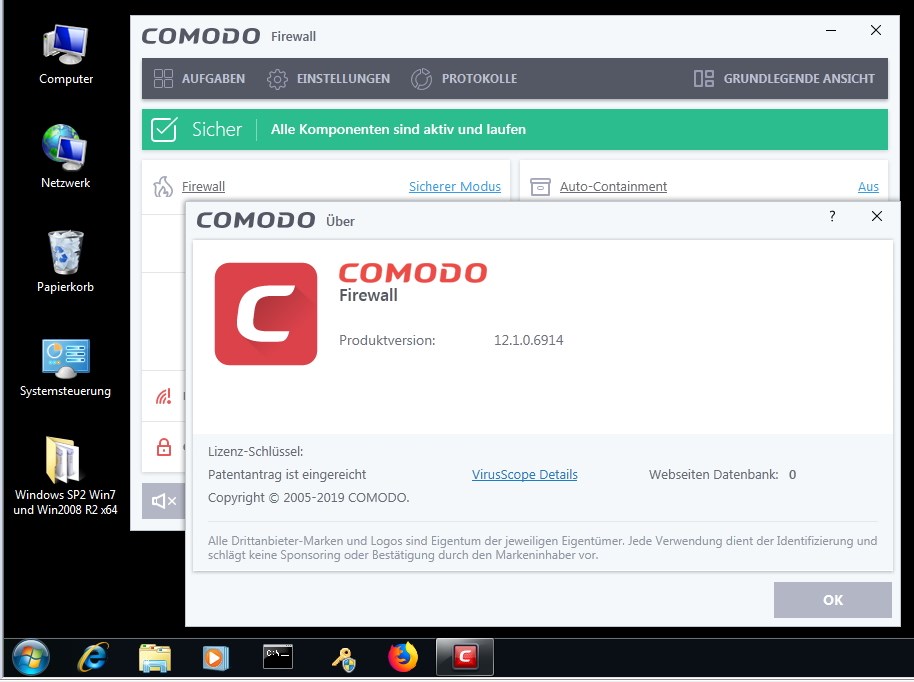Open the Papierkorb recycle bin icon

click(65, 262)
